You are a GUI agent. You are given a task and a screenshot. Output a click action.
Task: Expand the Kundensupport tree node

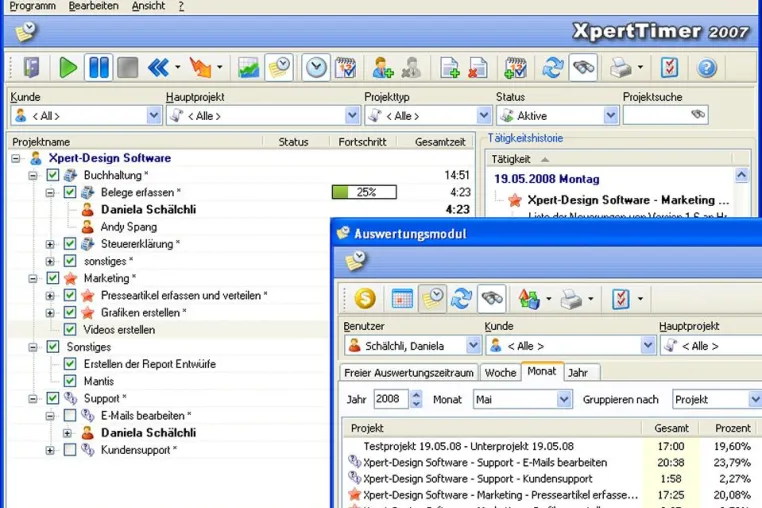click(50, 450)
